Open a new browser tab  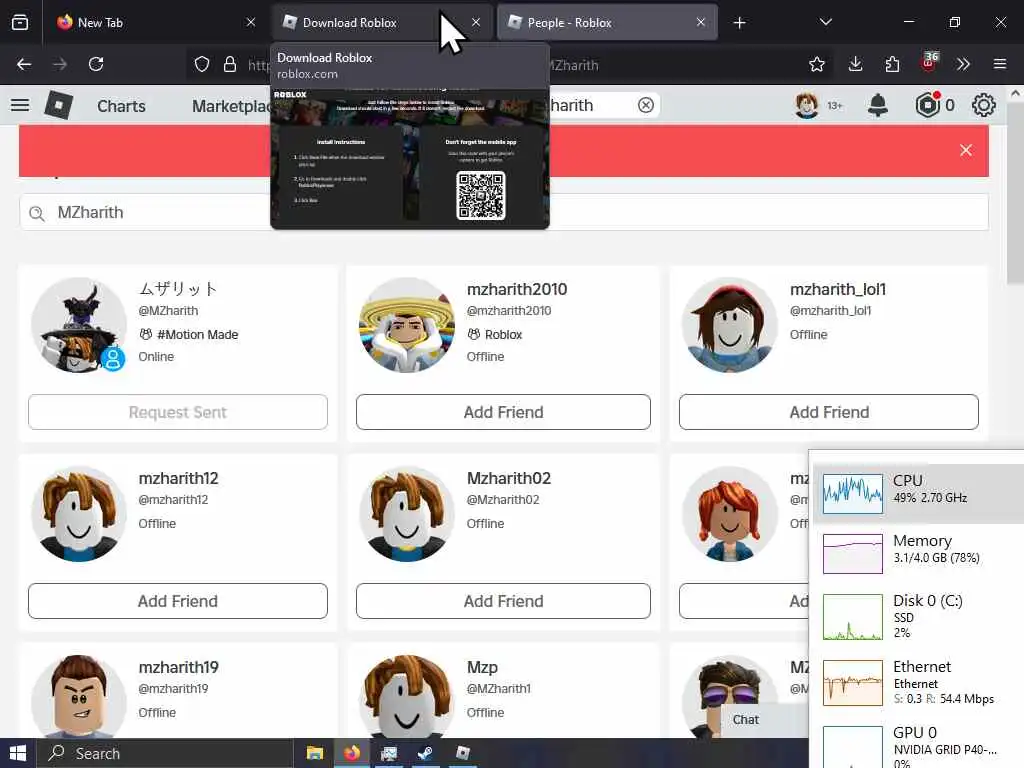pyautogui.click(x=739, y=23)
